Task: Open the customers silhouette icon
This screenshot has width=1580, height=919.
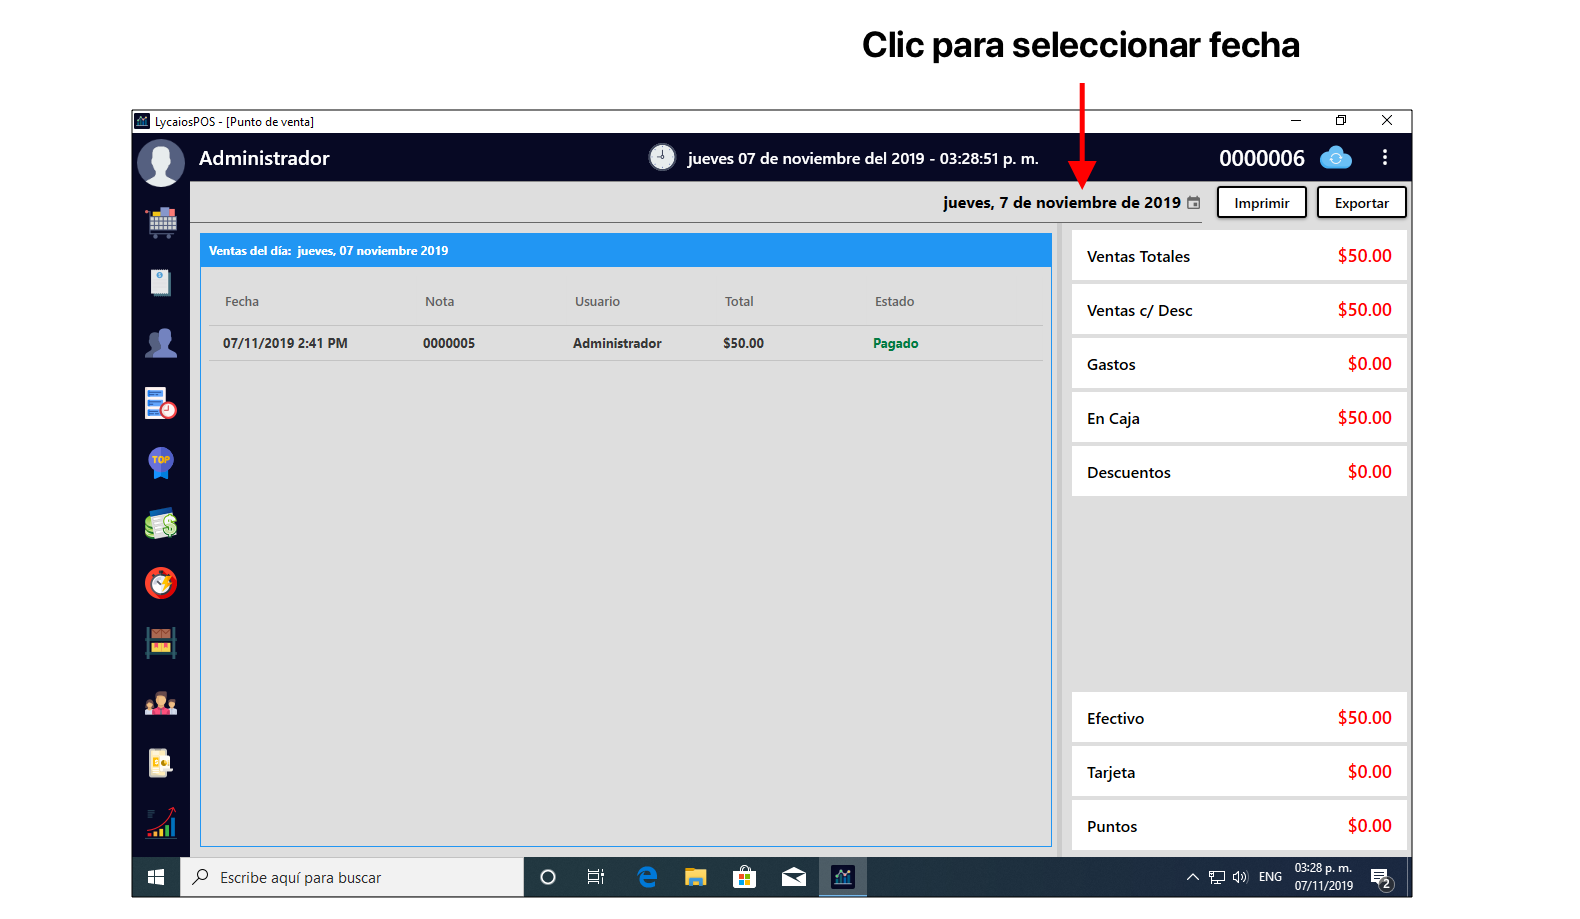Action: point(161,343)
